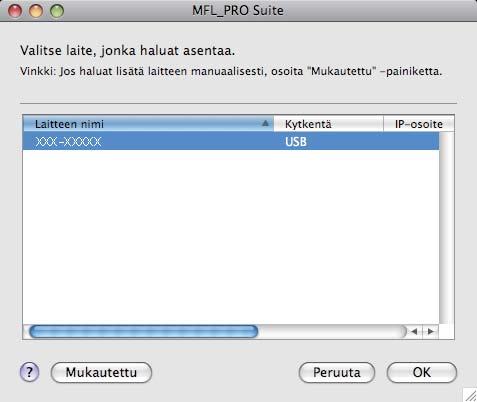This screenshot has width=477, height=402.
Task: Click the USB connection cell
Action: tap(296, 142)
